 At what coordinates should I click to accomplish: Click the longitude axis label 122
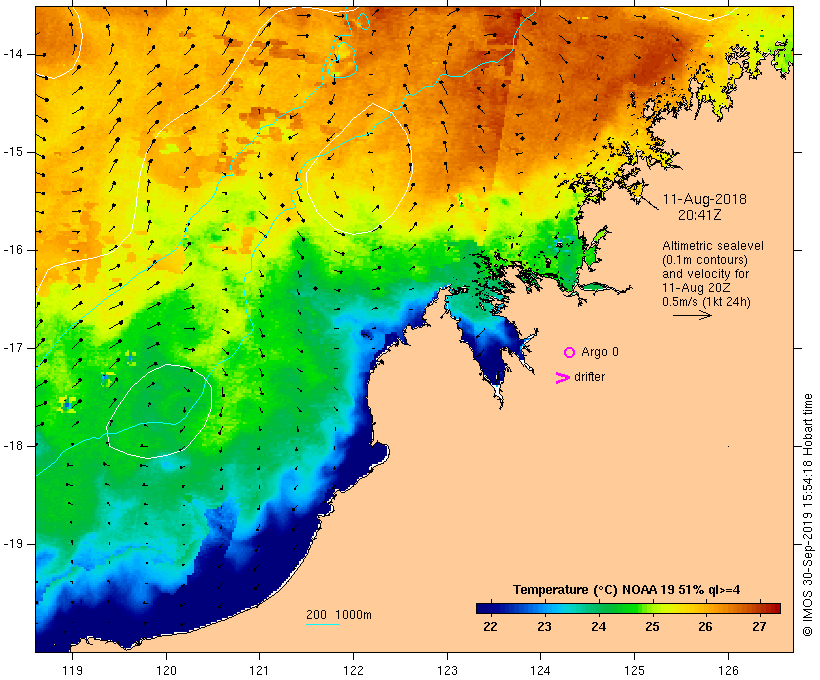point(354,671)
